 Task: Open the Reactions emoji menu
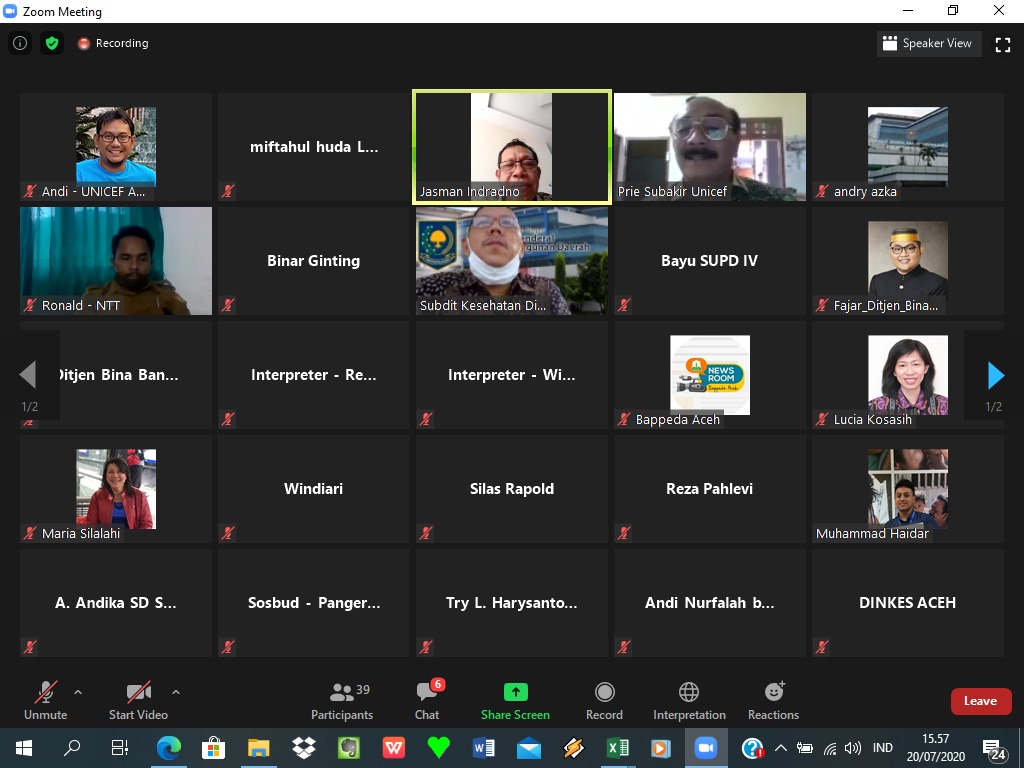click(x=773, y=692)
